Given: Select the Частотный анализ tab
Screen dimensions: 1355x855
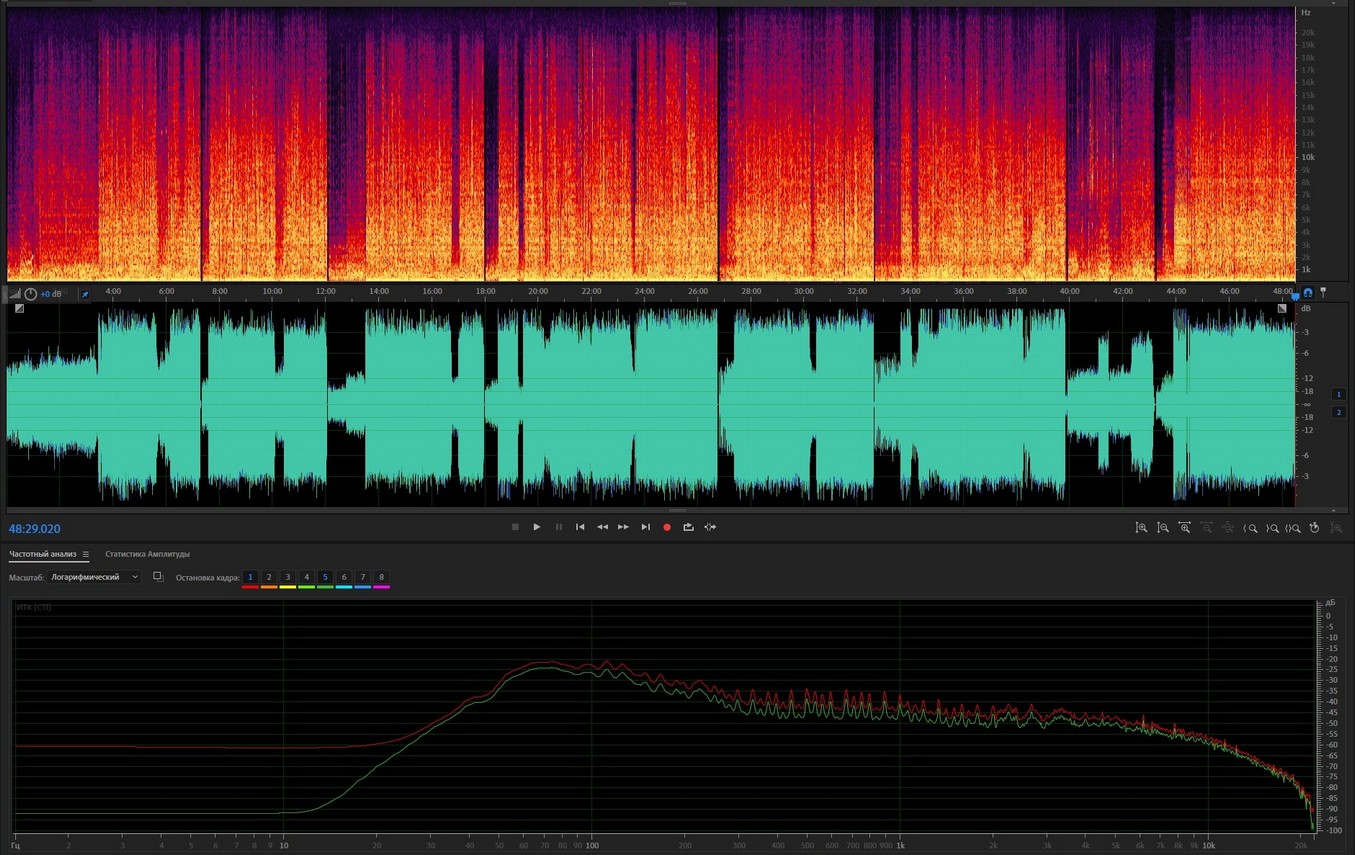Looking at the screenshot, I should [x=43, y=554].
